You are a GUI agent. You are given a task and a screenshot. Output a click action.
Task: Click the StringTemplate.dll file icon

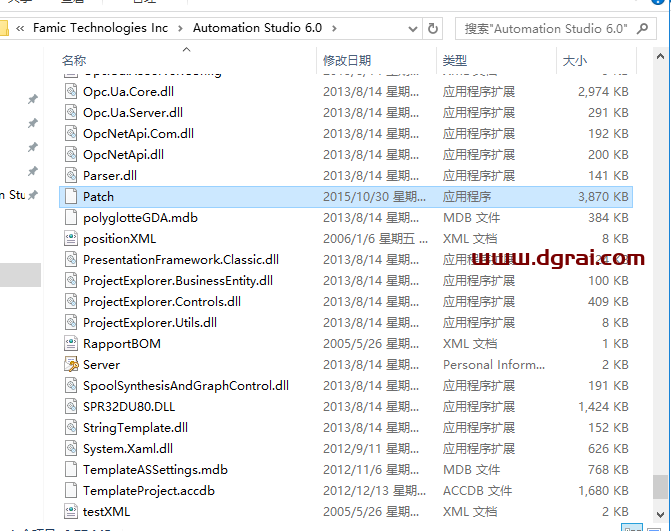point(71,427)
